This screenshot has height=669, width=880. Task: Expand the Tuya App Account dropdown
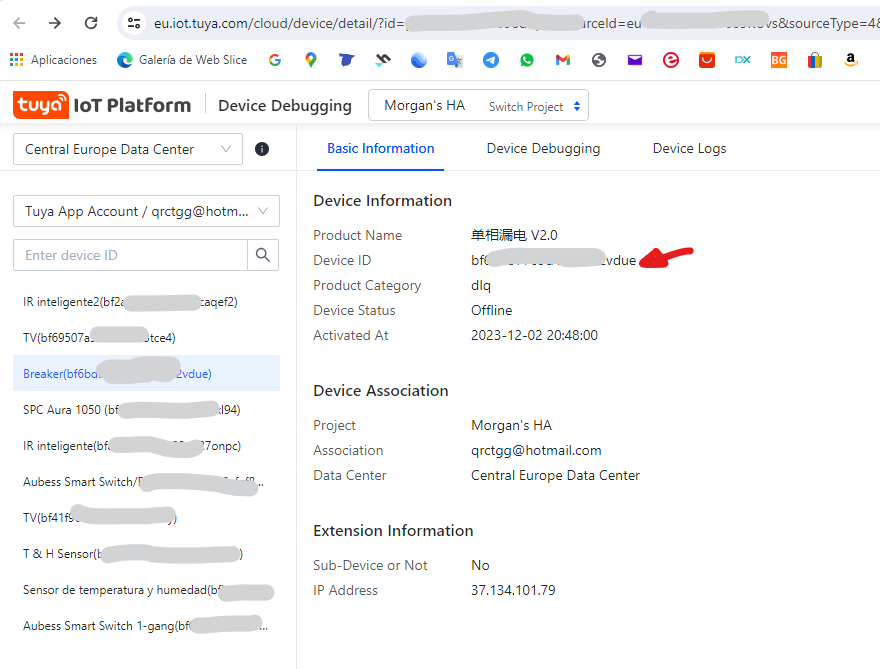pyautogui.click(x=146, y=211)
